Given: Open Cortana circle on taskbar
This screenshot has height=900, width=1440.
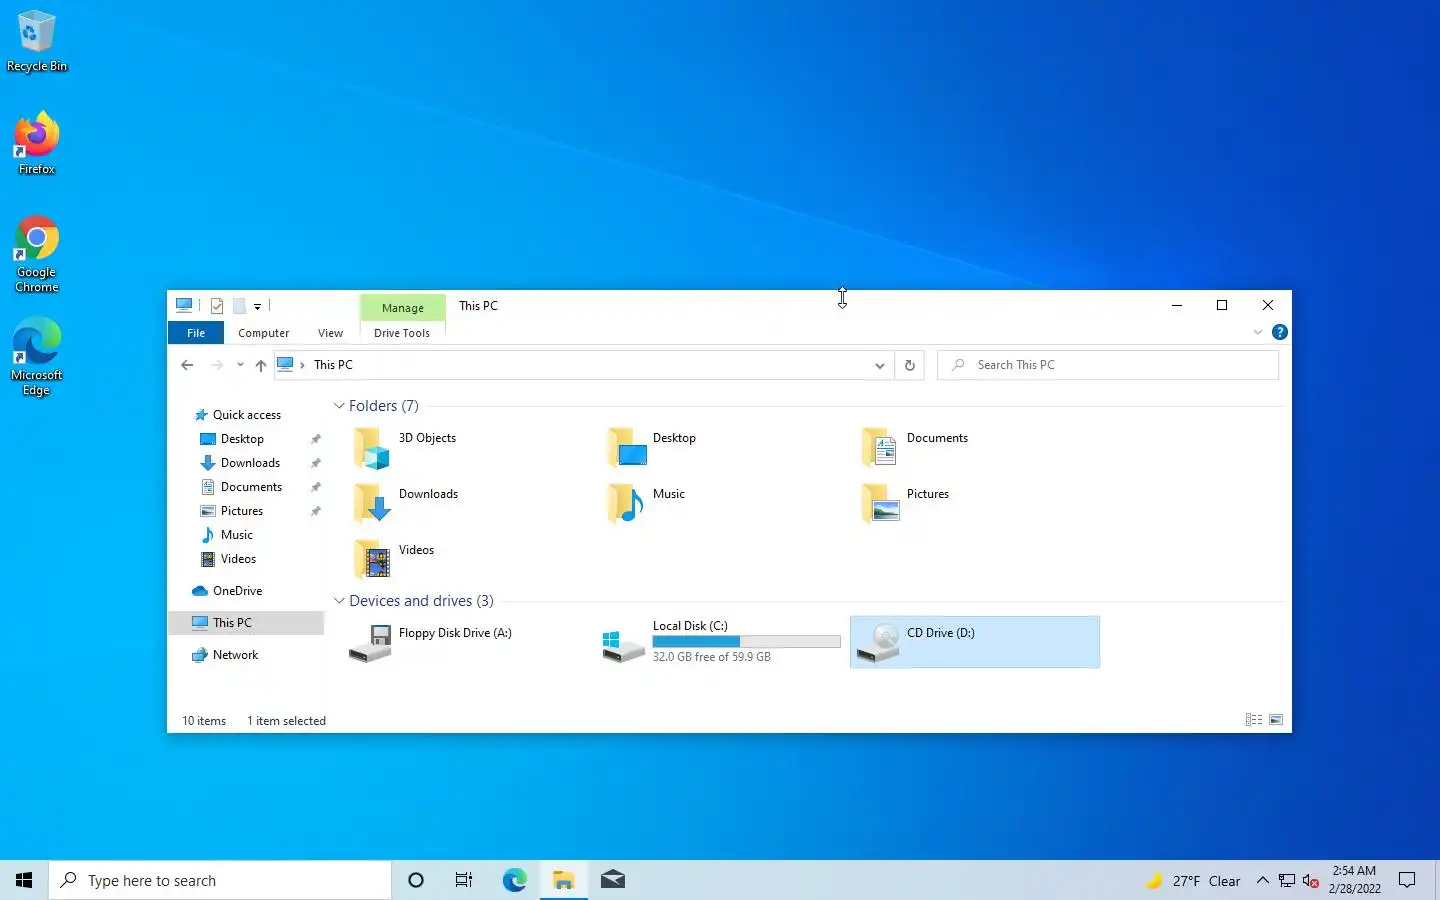Looking at the screenshot, I should (416, 880).
